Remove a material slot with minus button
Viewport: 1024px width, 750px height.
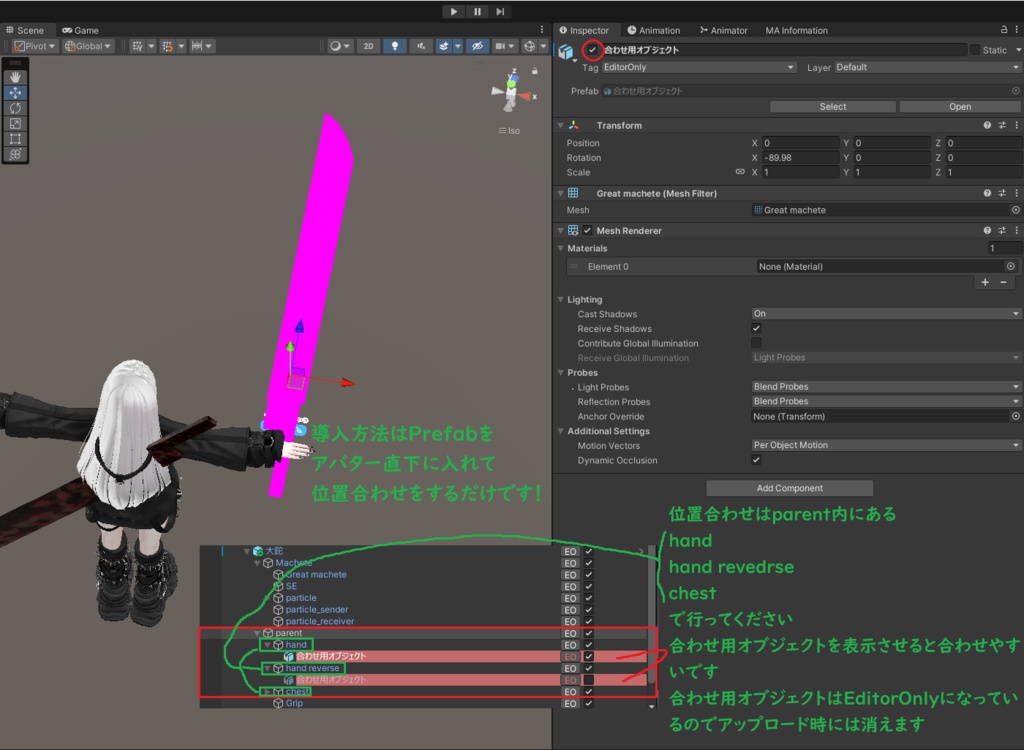(x=1004, y=282)
